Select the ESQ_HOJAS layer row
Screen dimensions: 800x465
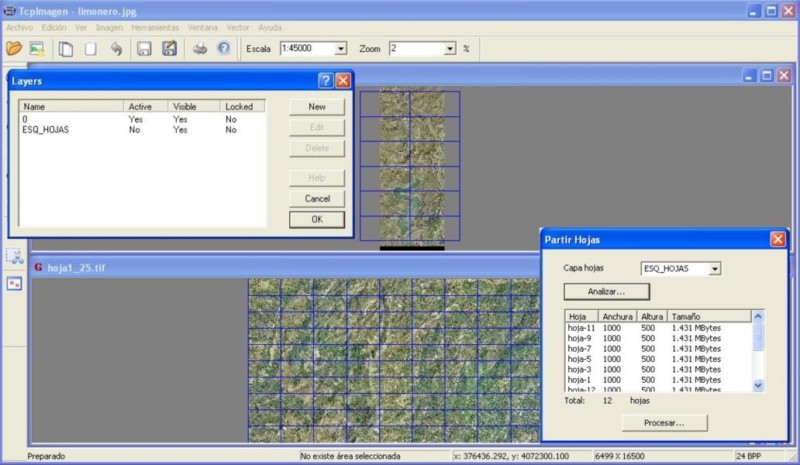pos(45,129)
